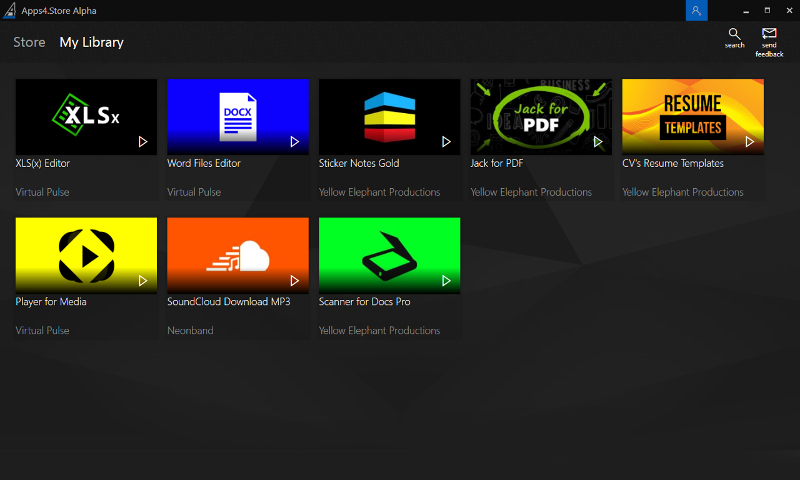Open the Sticker Notes Gold thumbnail
This screenshot has height=480, width=800.
389,117
